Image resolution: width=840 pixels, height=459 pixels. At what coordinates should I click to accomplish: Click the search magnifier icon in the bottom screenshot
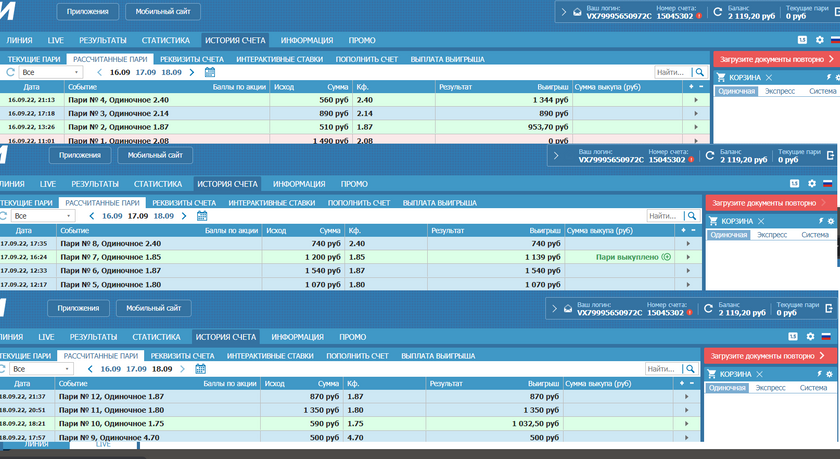(x=690, y=369)
